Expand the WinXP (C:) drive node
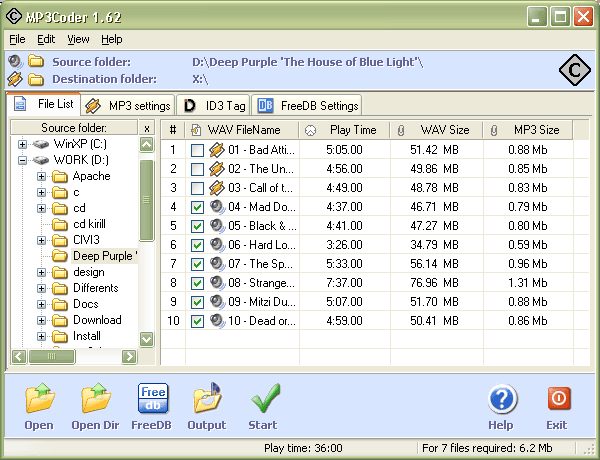This screenshot has width=600, height=460. pyautogui.click(x=23, y=144)
